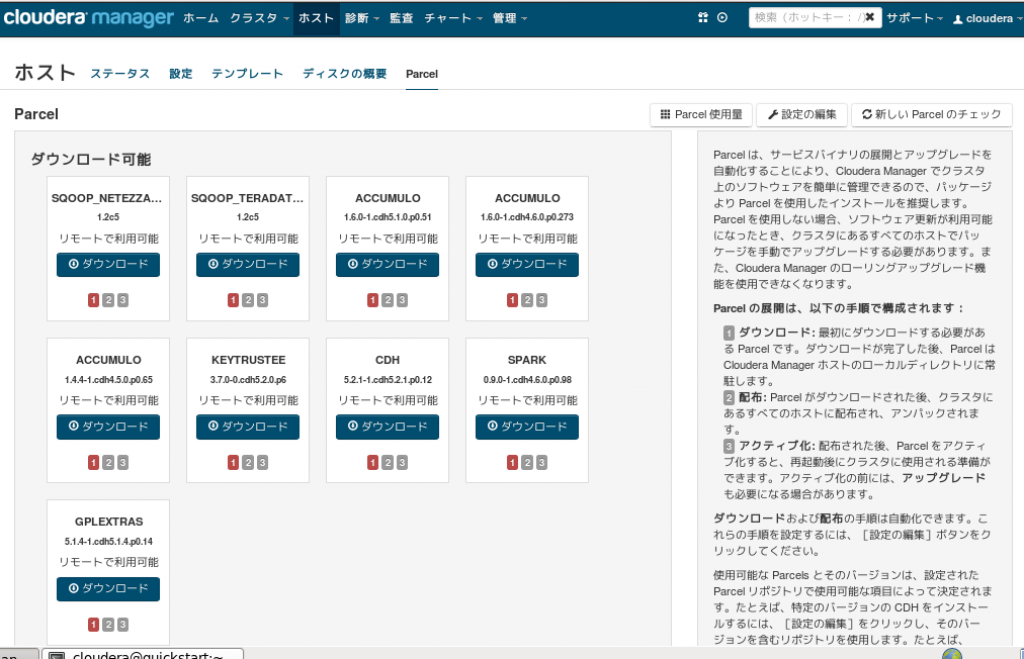1024x659 pixels.
Task: Click the Parcel 使用量 button
Action: 701,115
